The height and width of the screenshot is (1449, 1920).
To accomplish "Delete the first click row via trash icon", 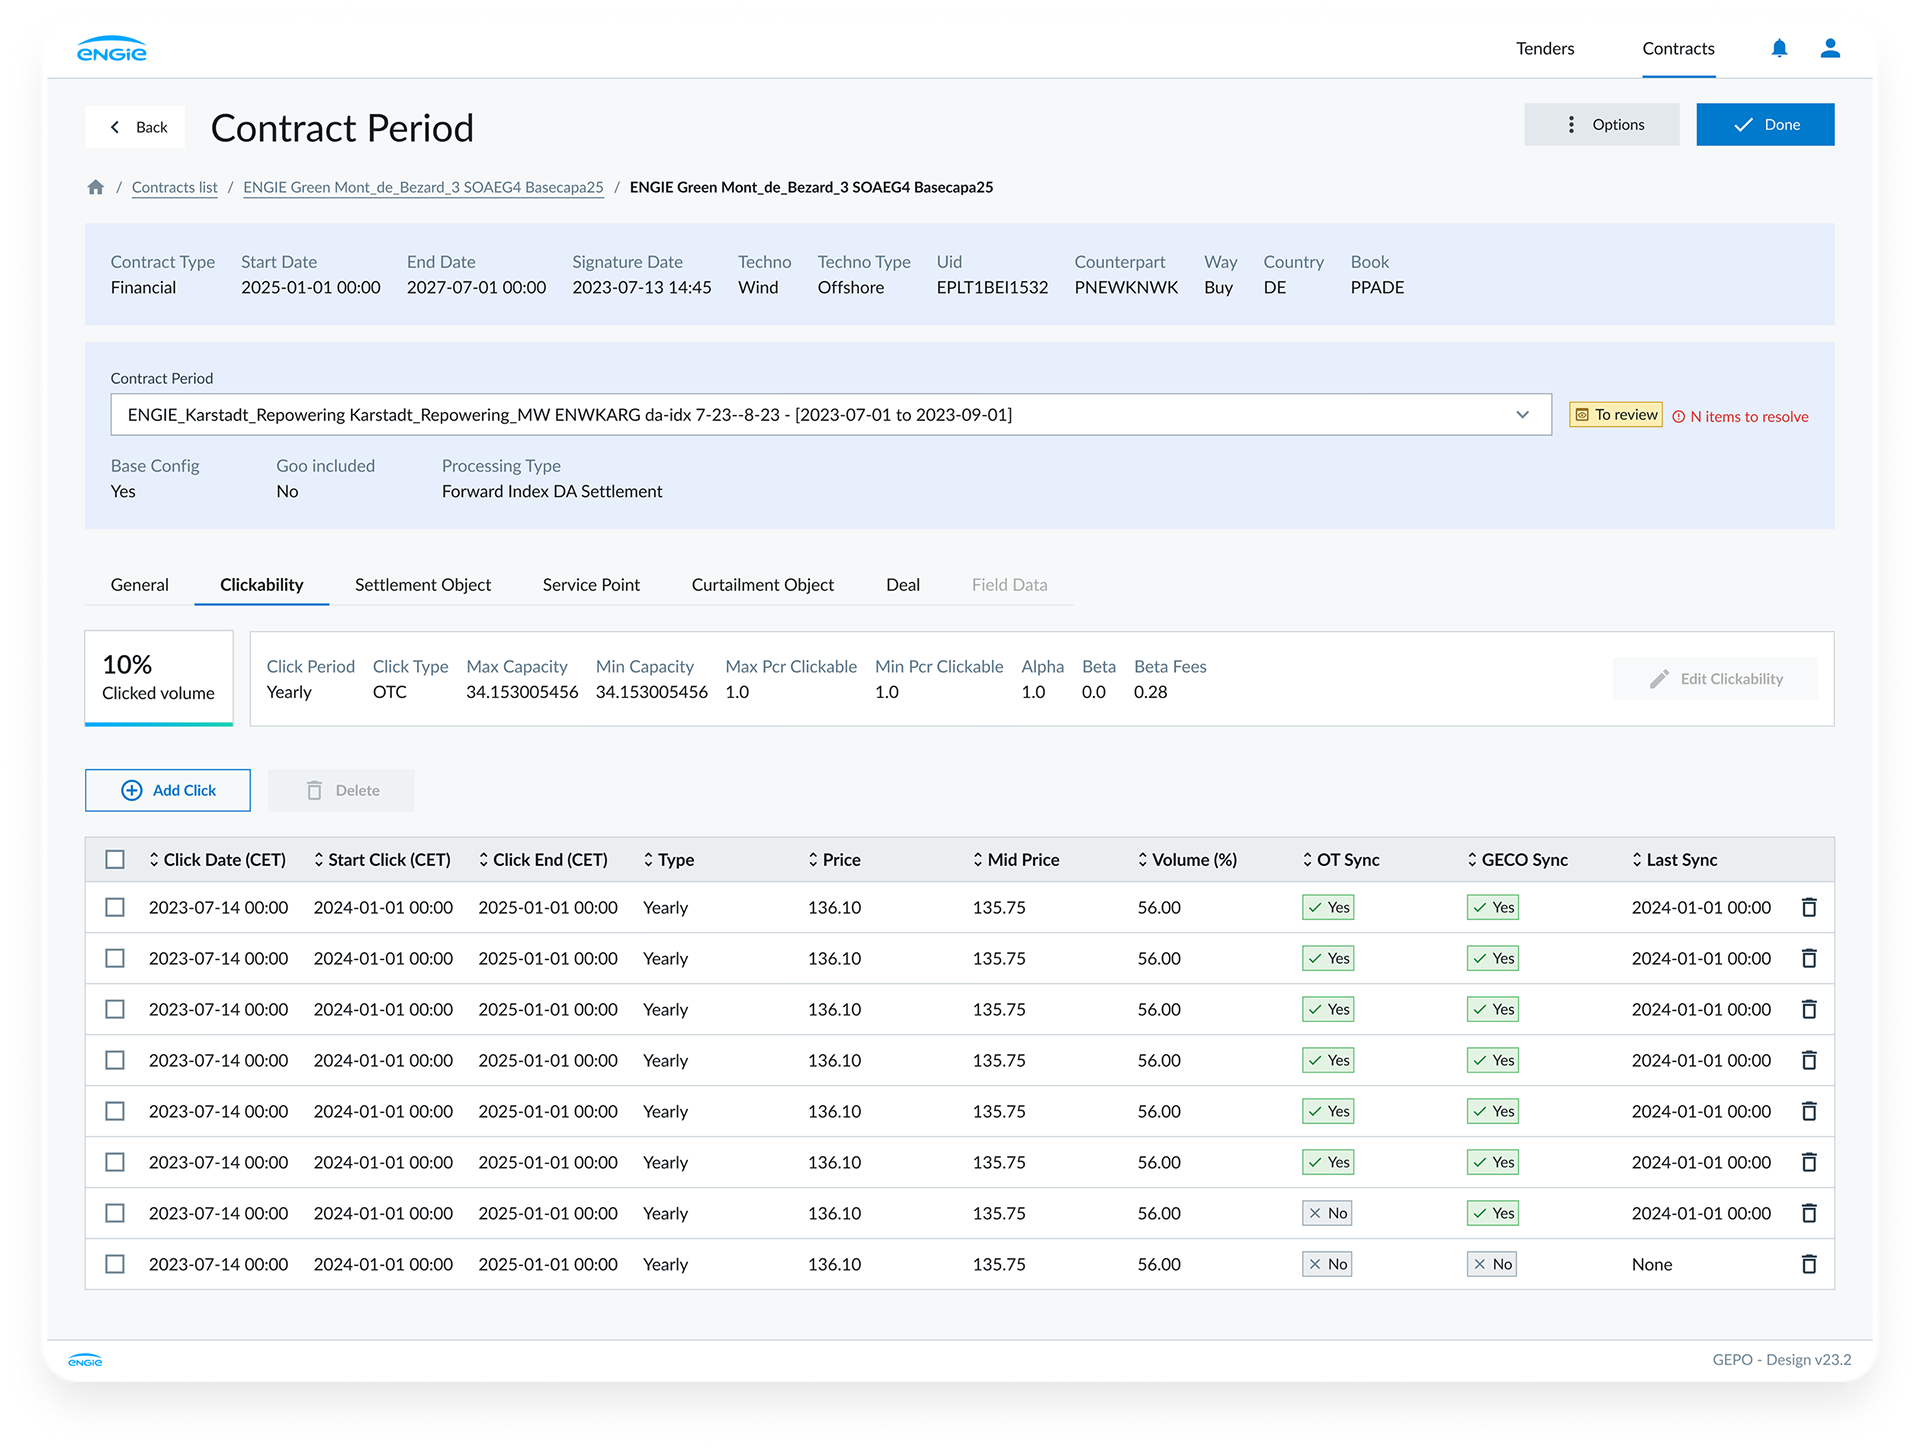I will point(1809,907).
